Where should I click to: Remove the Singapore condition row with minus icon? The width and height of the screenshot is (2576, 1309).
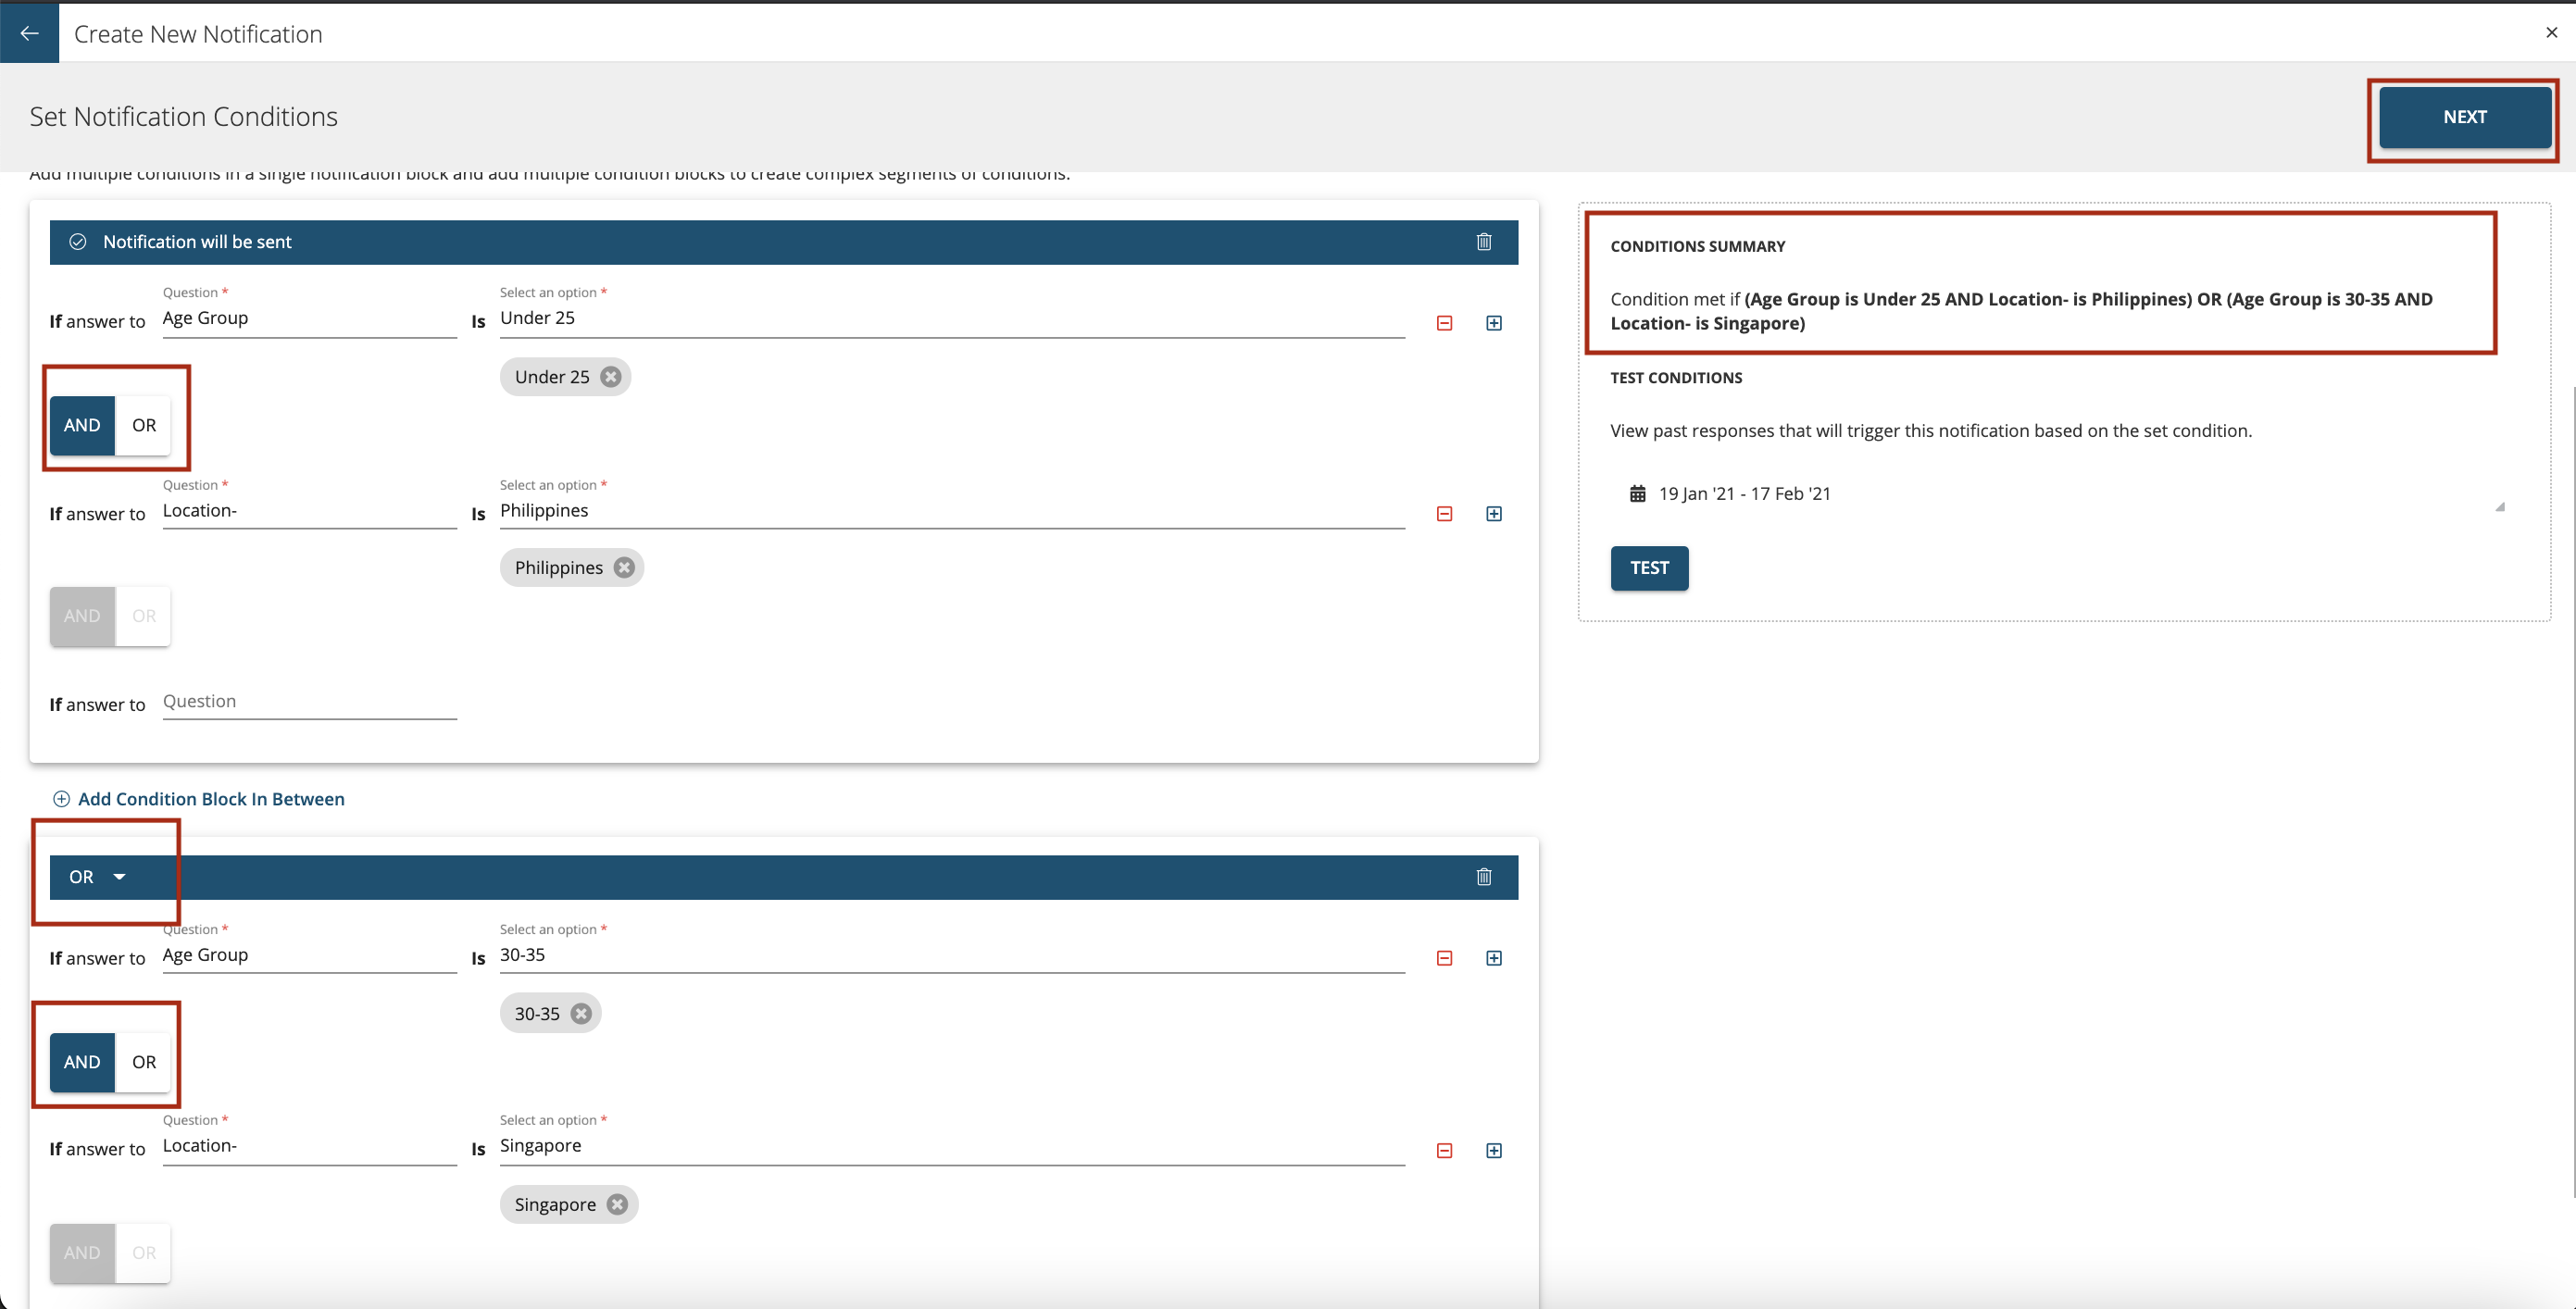tap(1444, 1151)
